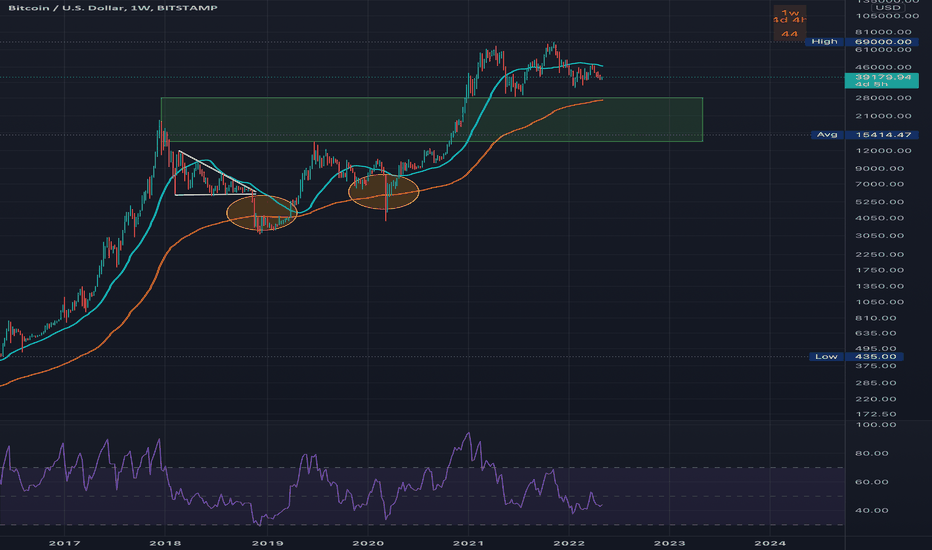Click the 2023 label on time axis
932x550 pixels.
coord(669,543)
